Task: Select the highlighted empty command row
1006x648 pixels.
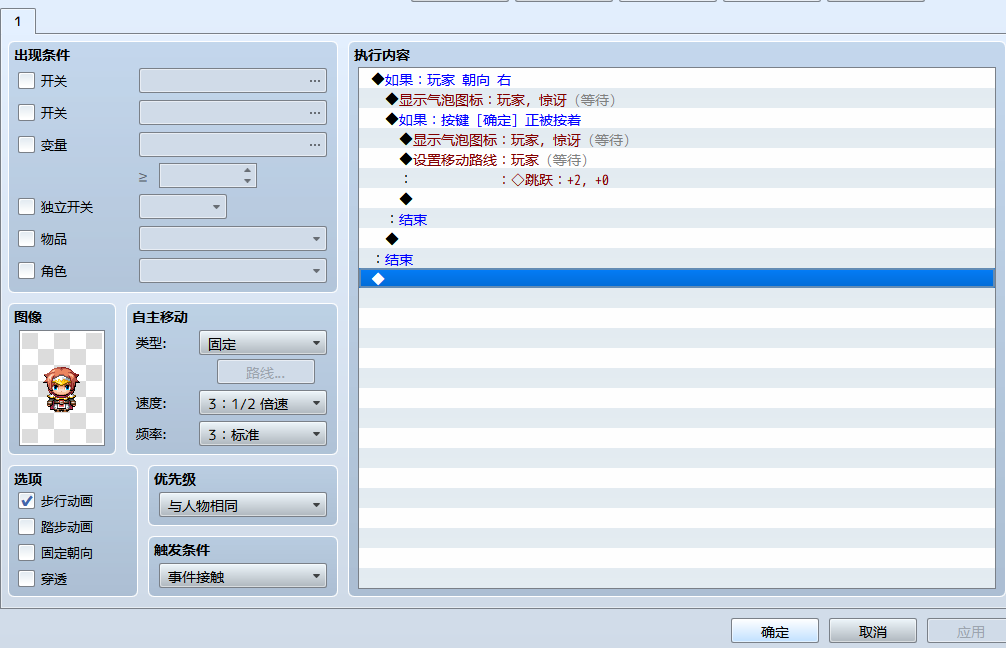Action: [x=676, y=278]
